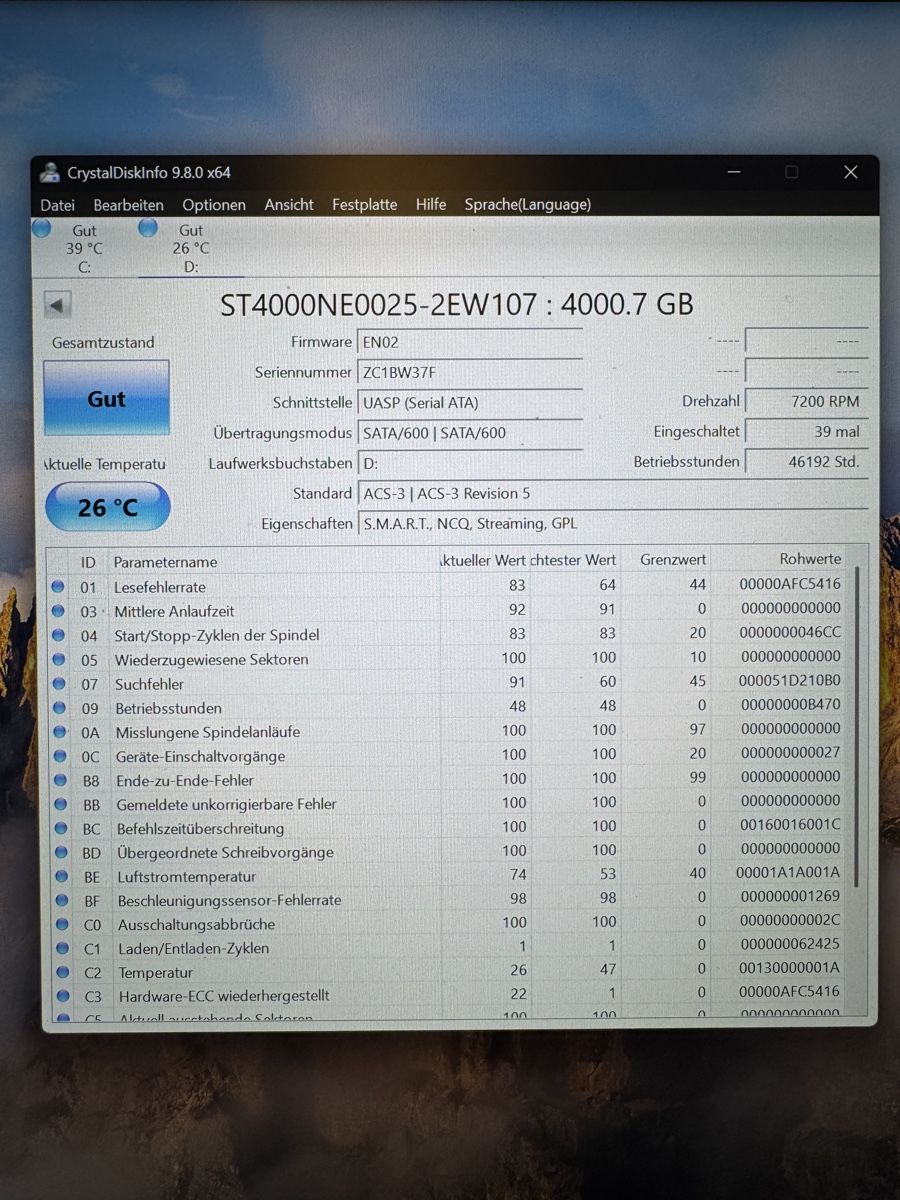Viewport: 900px width, 1200px height.
Task: Click the status dot for Laden/Entladen-Zyklen
Action: coord(61,948)
